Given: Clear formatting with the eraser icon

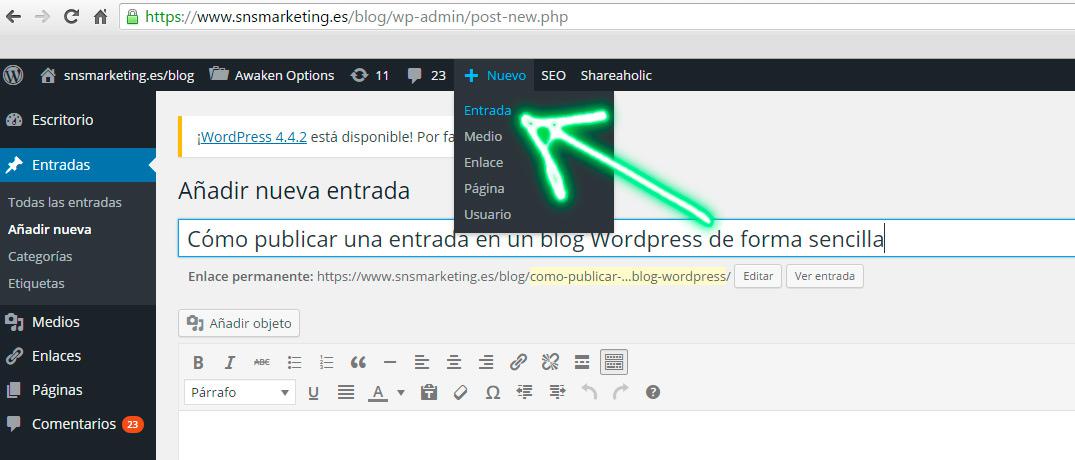Looking at the screenshot, I should click(x=461, y=392).
